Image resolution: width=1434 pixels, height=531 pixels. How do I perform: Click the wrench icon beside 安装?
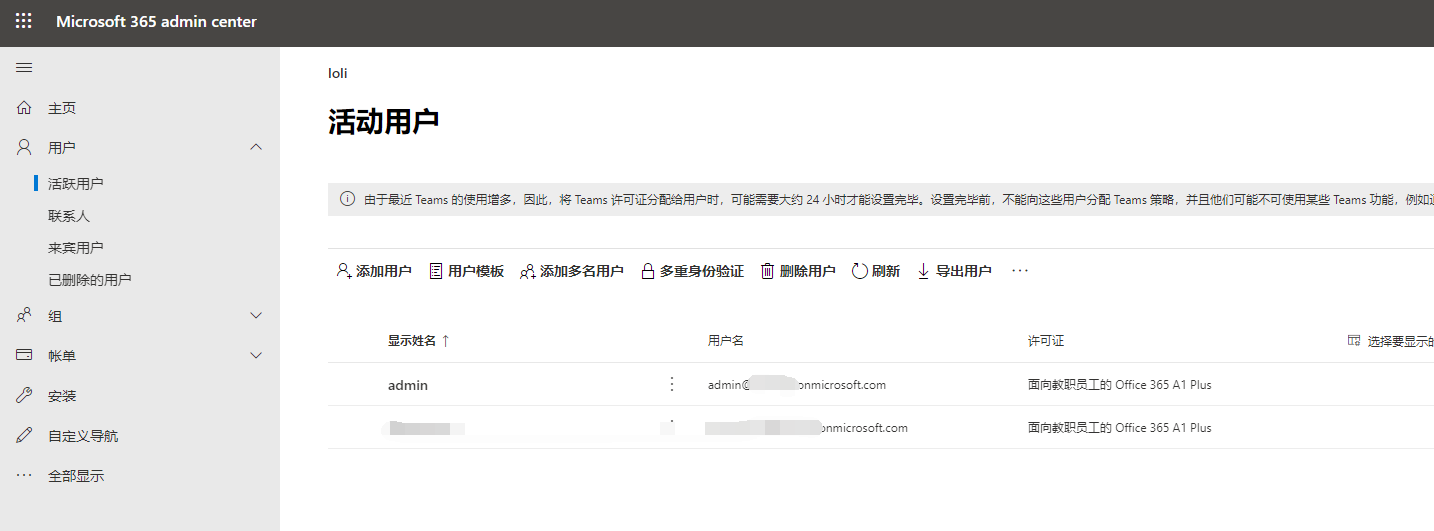click(25, 396)
